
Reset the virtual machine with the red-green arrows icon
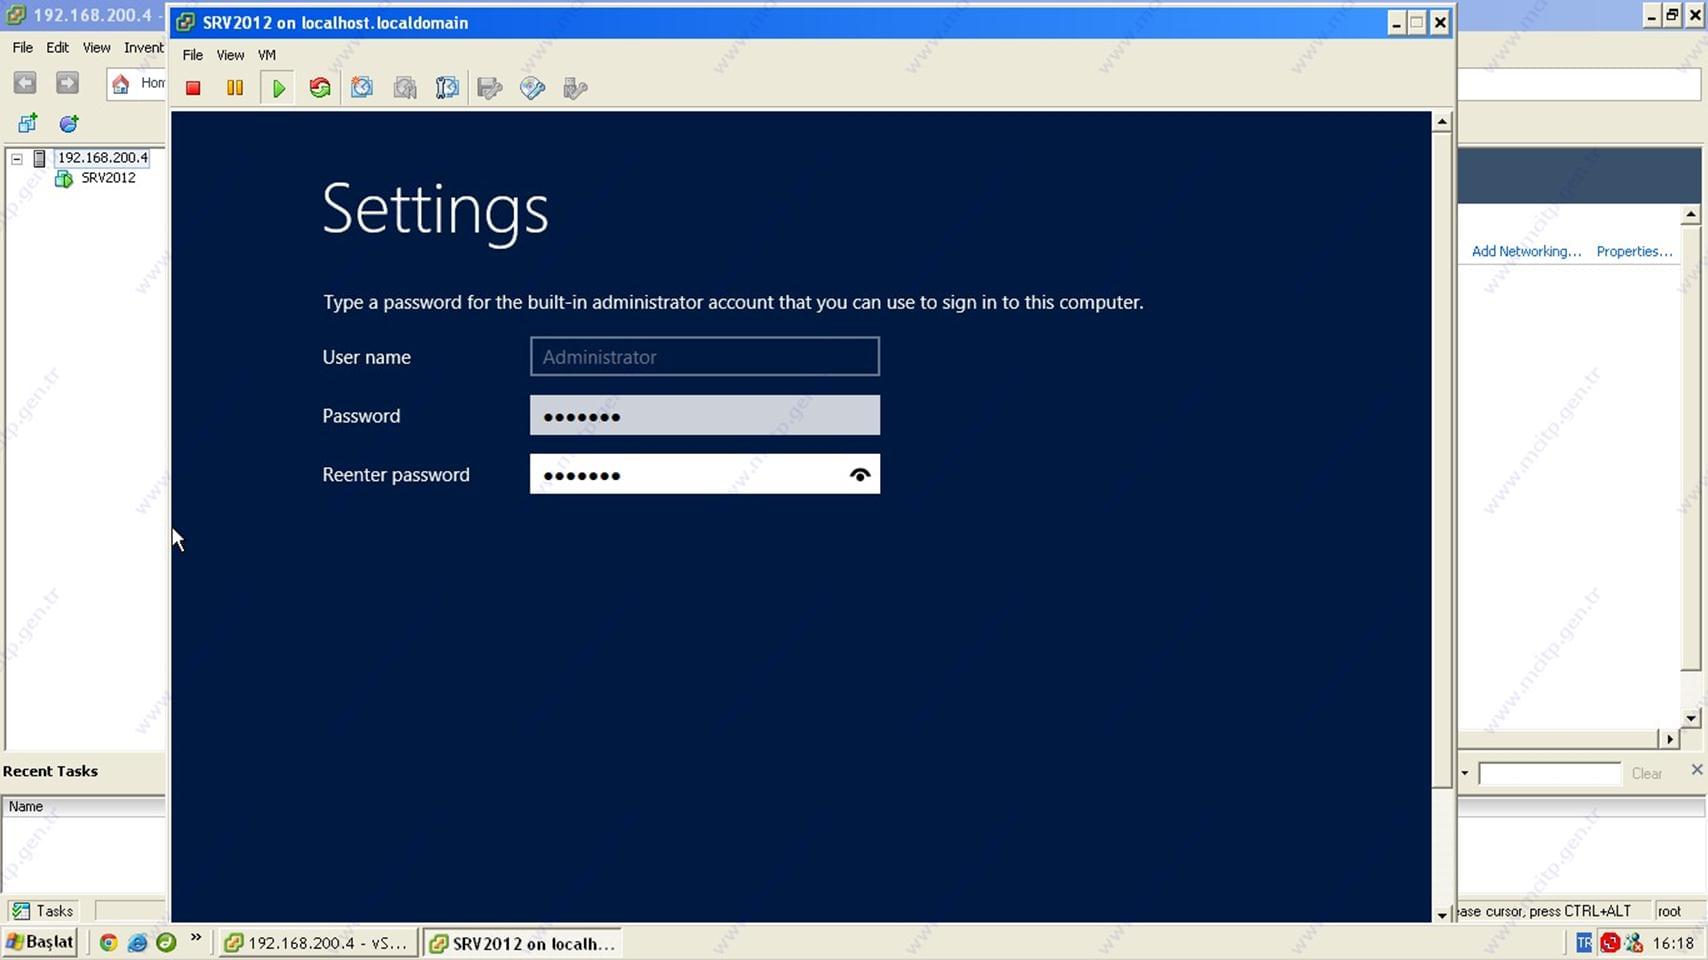[320, 88]
